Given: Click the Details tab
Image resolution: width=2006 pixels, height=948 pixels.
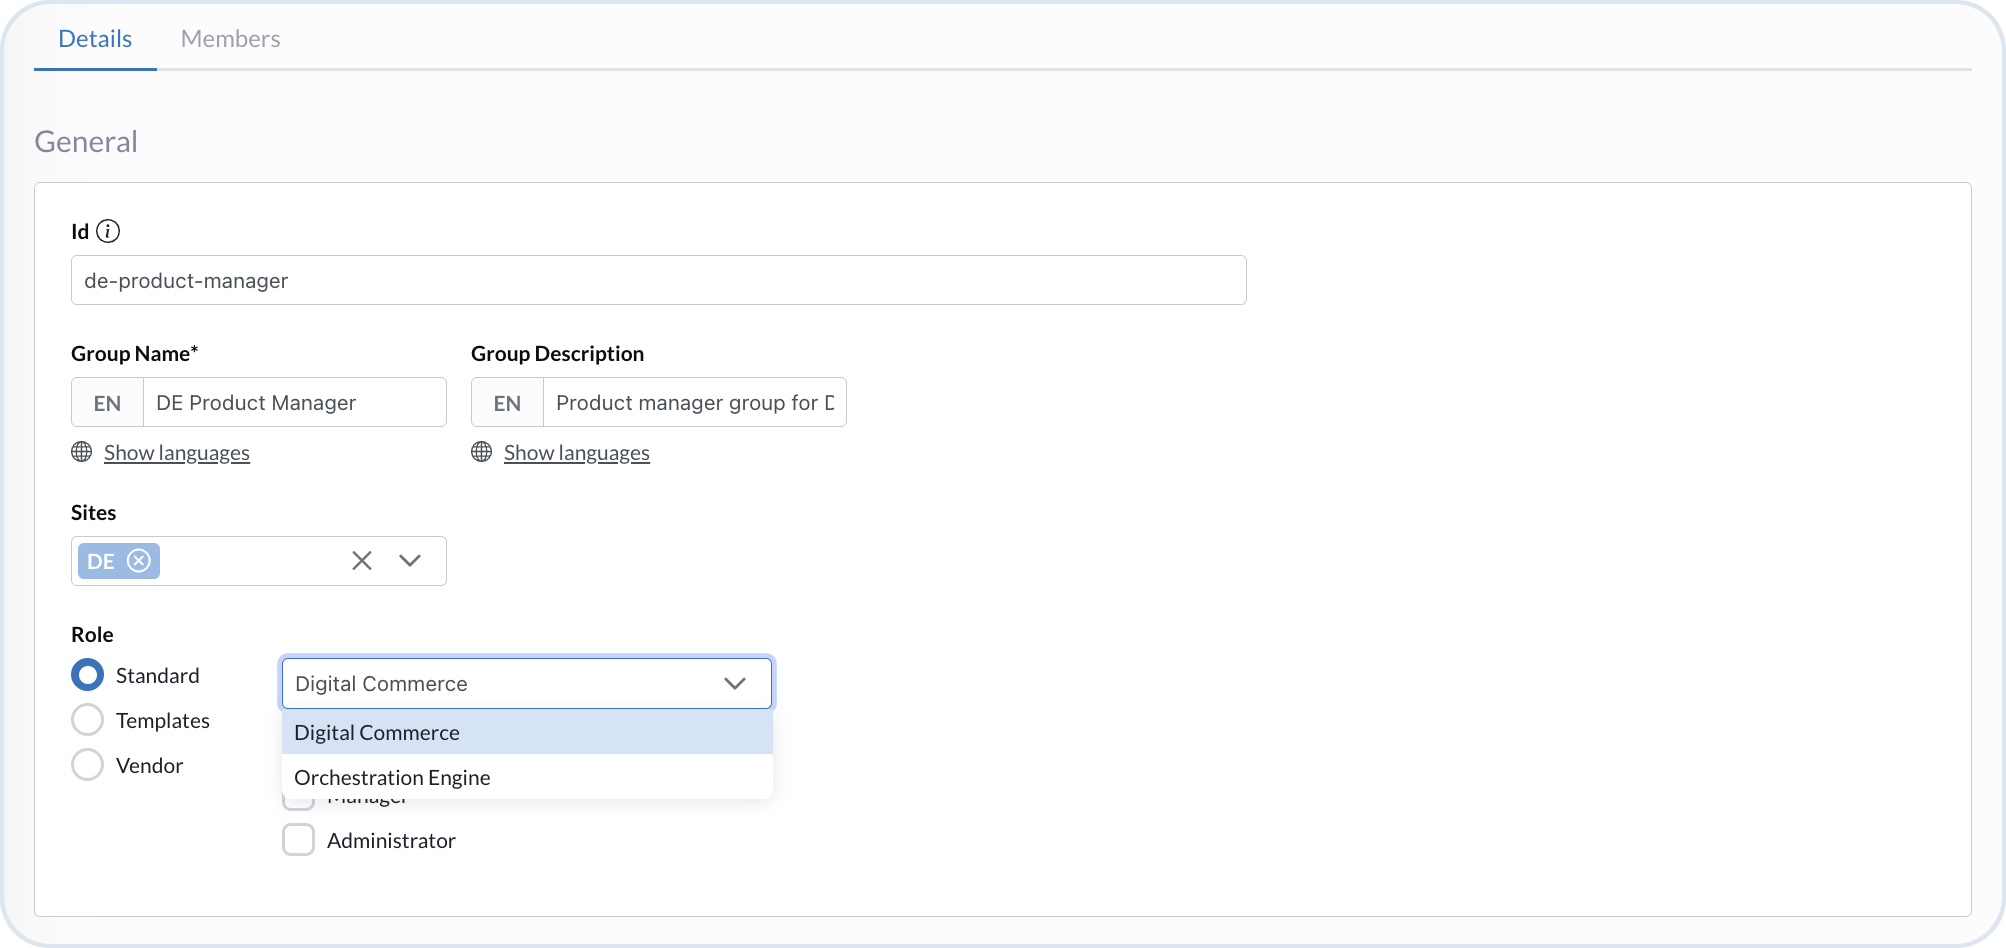Looking at the screenshot, I should [95, 38].
